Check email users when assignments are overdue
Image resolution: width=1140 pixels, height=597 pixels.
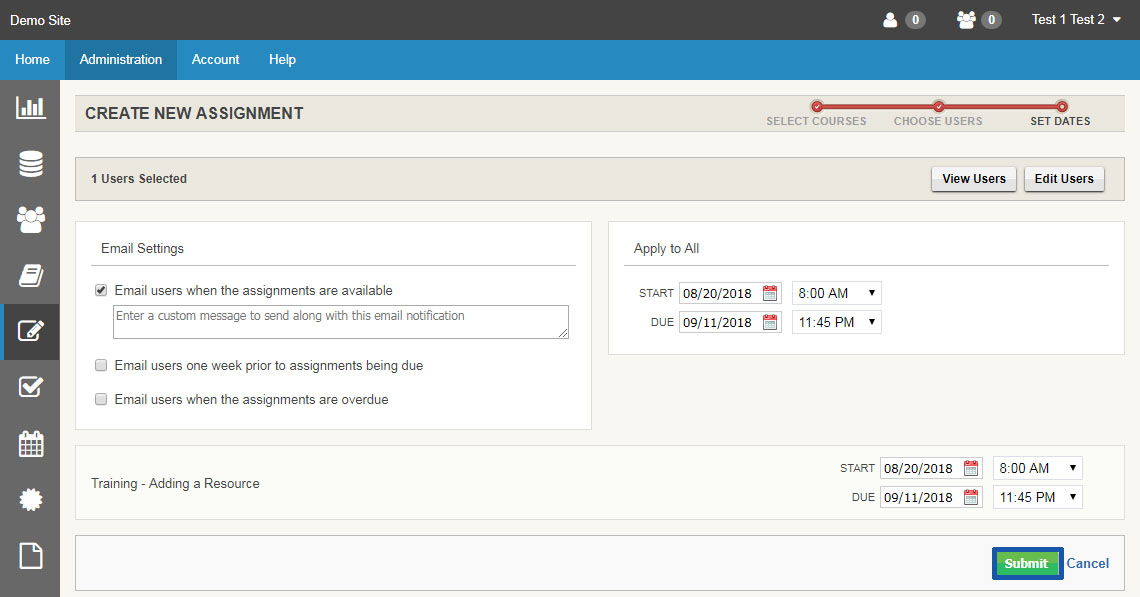100,398
